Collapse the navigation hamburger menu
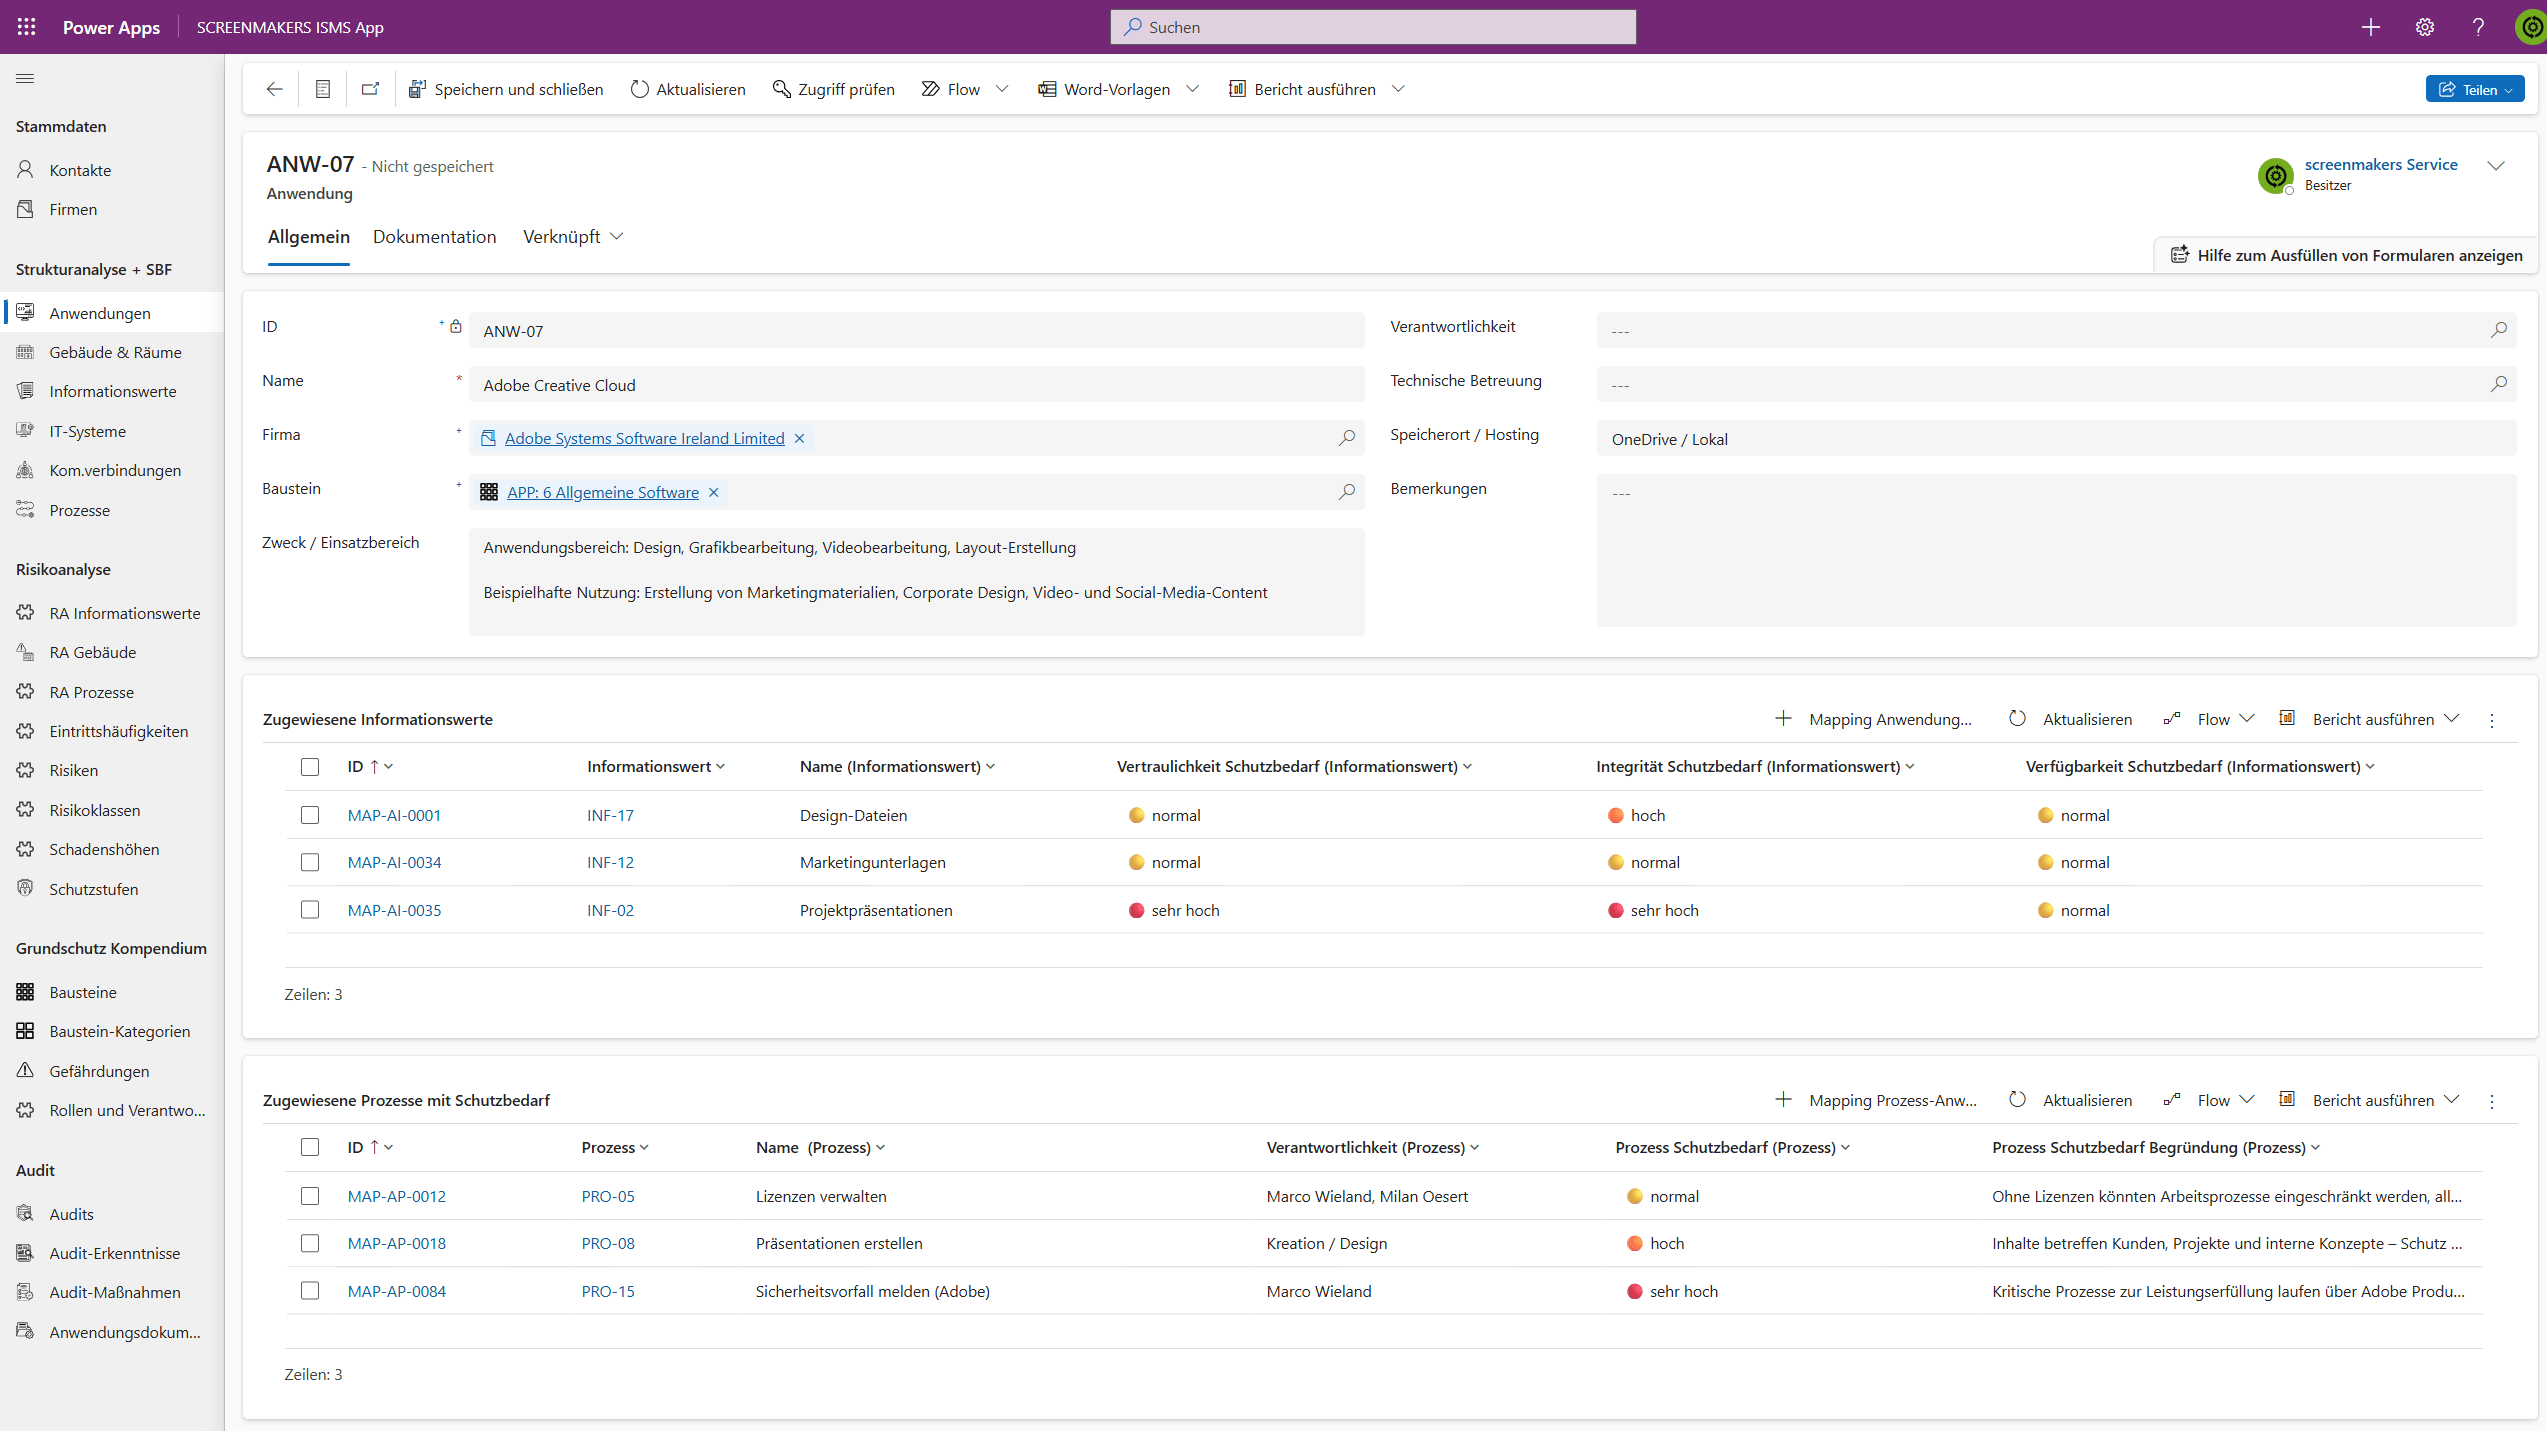The width and height of the screenshot is (2547, 1431). pyautogui.click(x=25, y=79)
